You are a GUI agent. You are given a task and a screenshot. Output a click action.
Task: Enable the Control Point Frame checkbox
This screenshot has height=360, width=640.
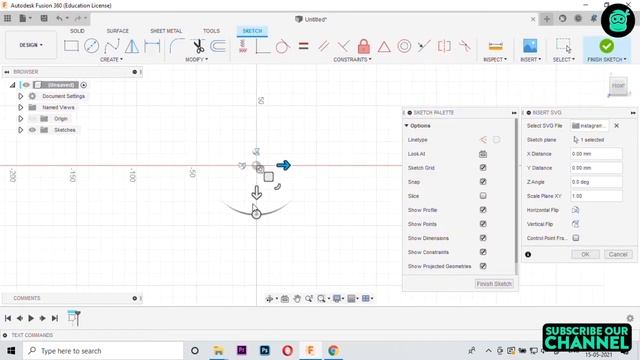576,238
